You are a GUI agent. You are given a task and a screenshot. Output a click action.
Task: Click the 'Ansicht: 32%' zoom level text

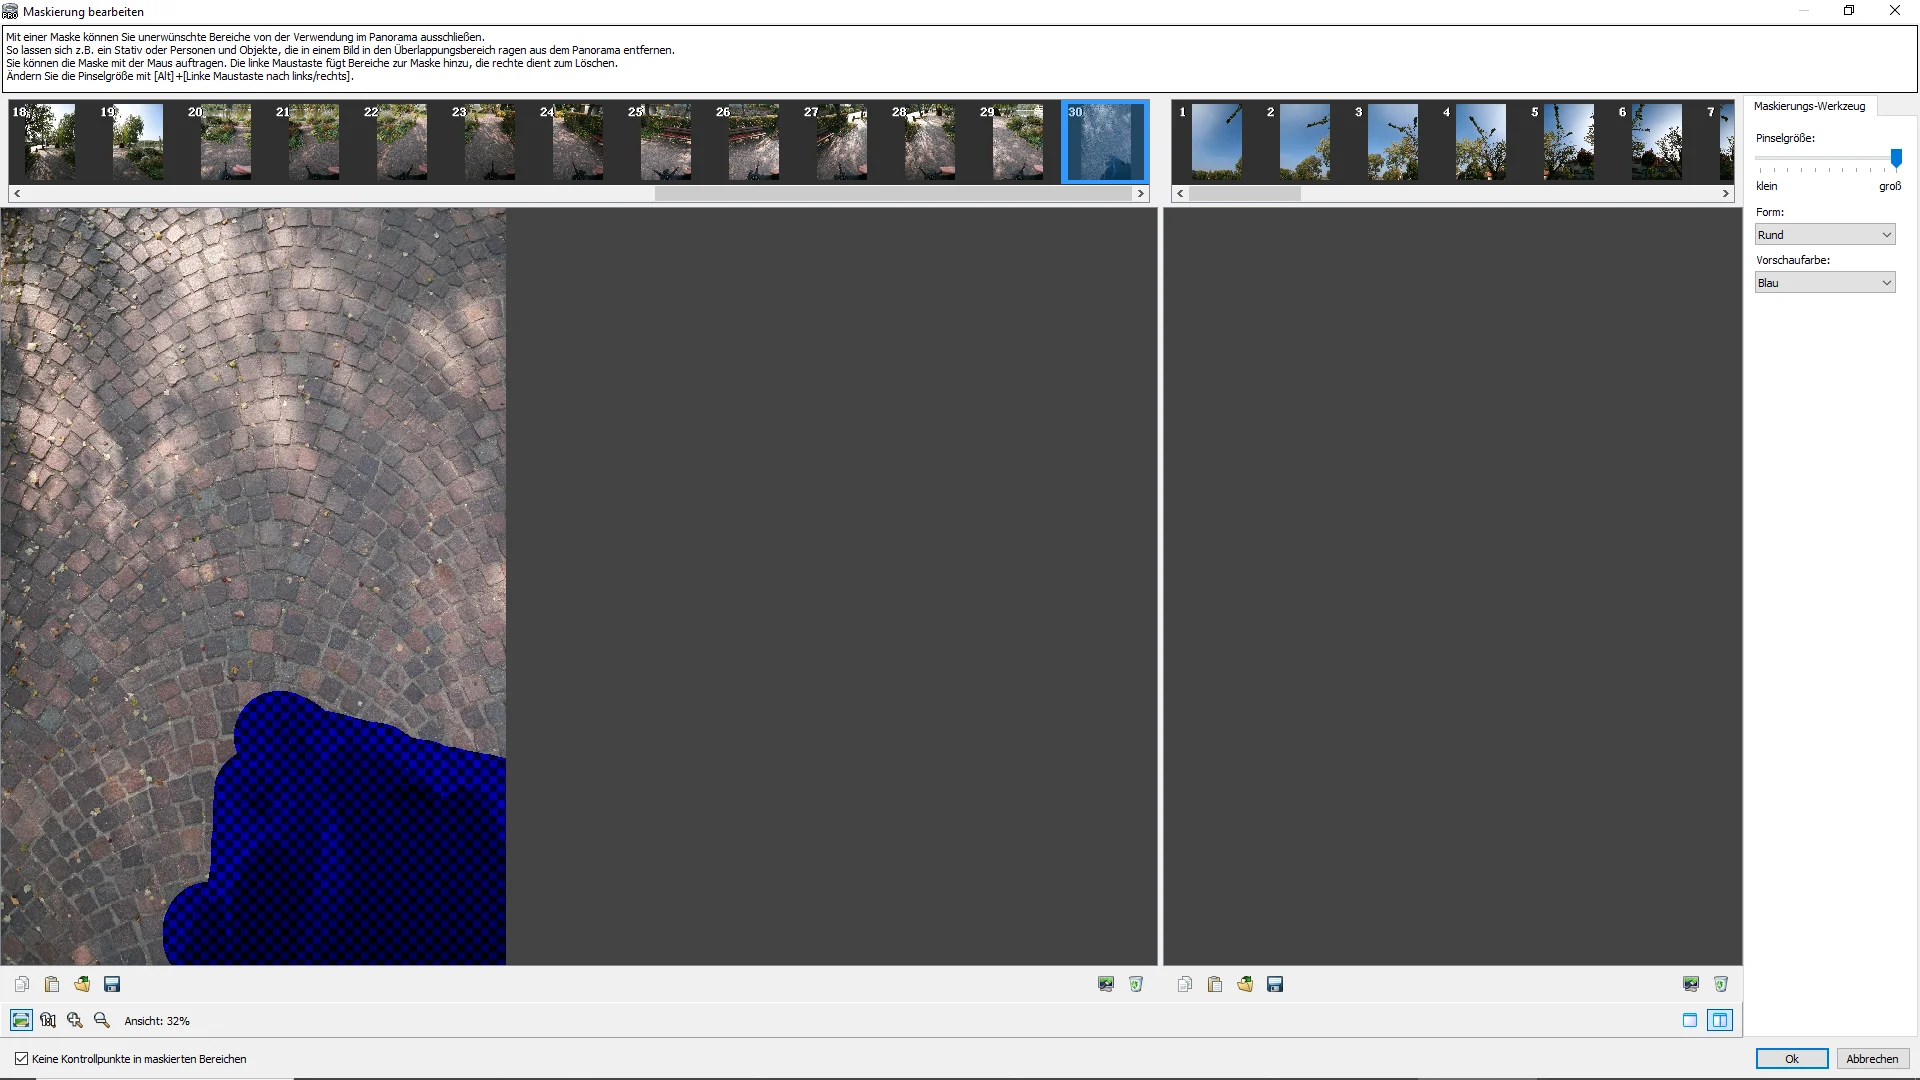(157, 1021)
